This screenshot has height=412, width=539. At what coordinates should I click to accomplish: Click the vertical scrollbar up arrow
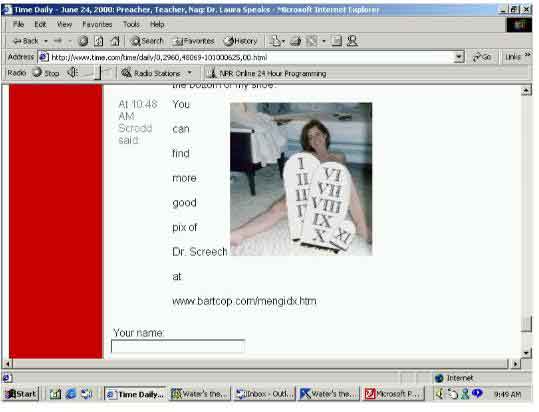(x=526, y=90)
